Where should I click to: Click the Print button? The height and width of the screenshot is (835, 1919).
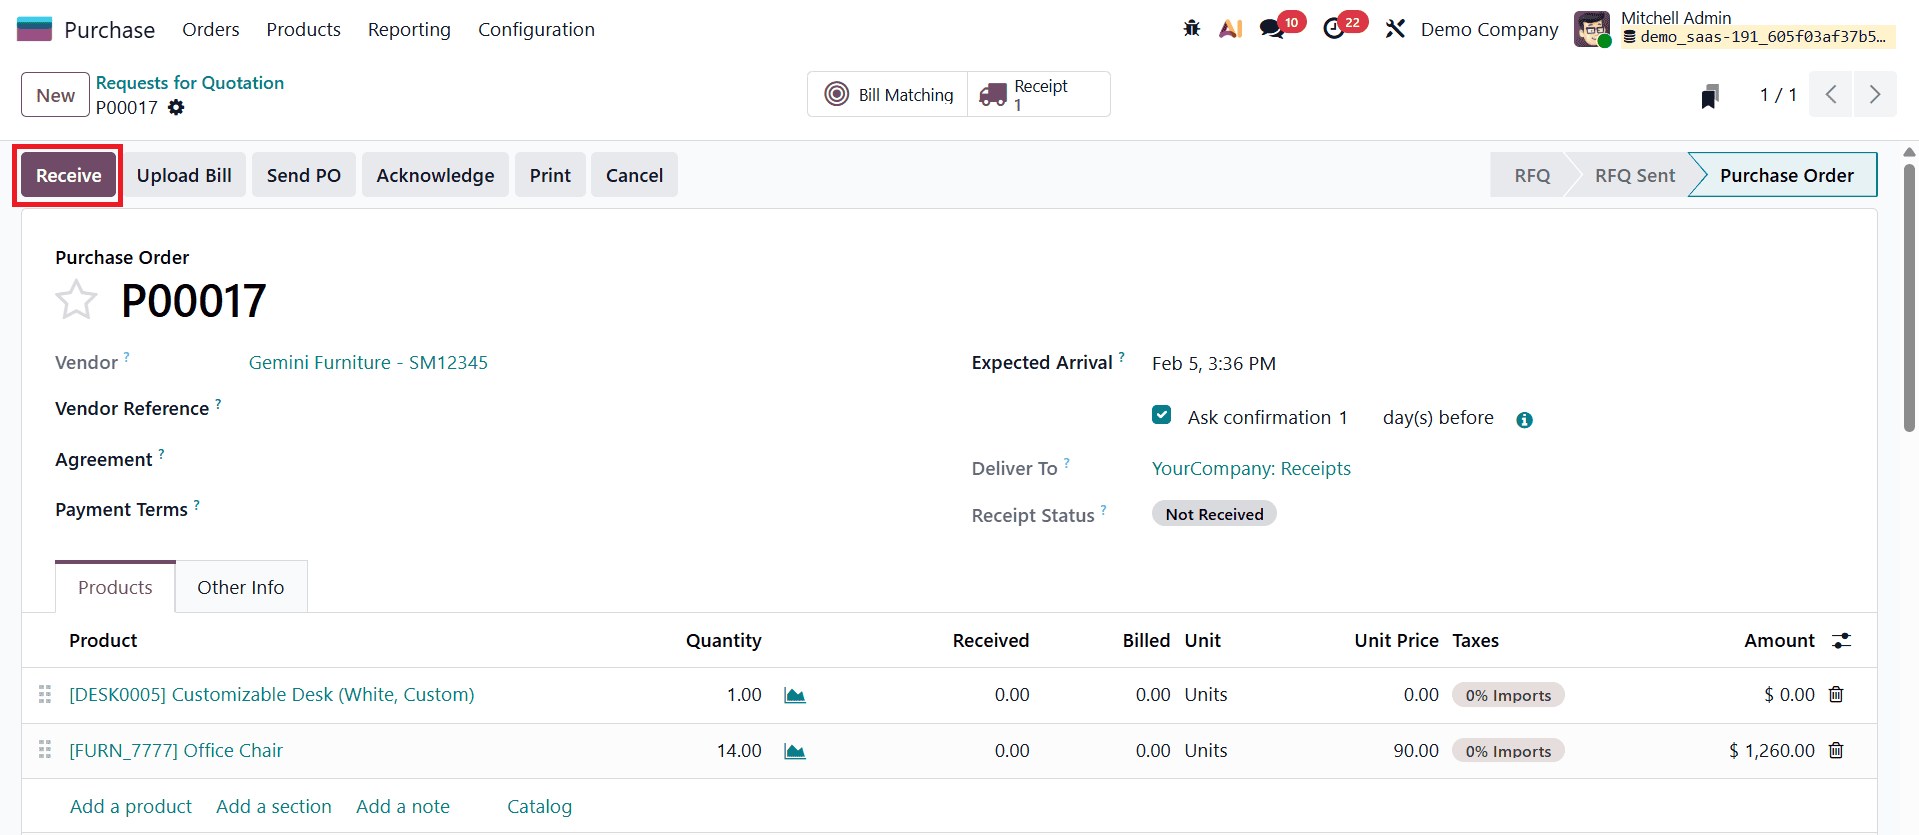pyautogui.click(x=550, y=175)
